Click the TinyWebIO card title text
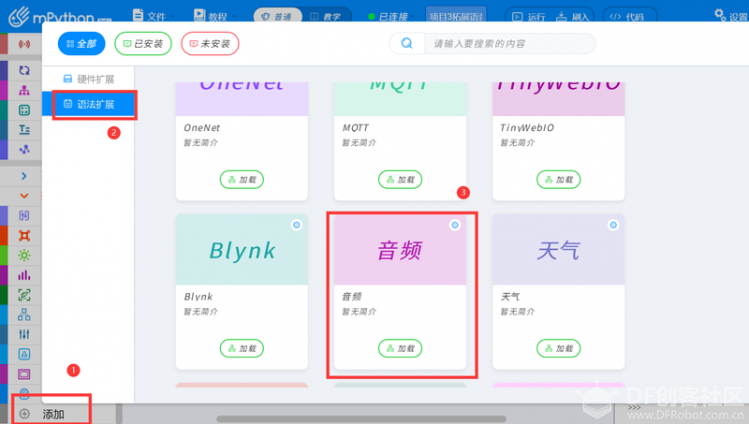This screenshot has height=424, width=749. click(527, 128)
